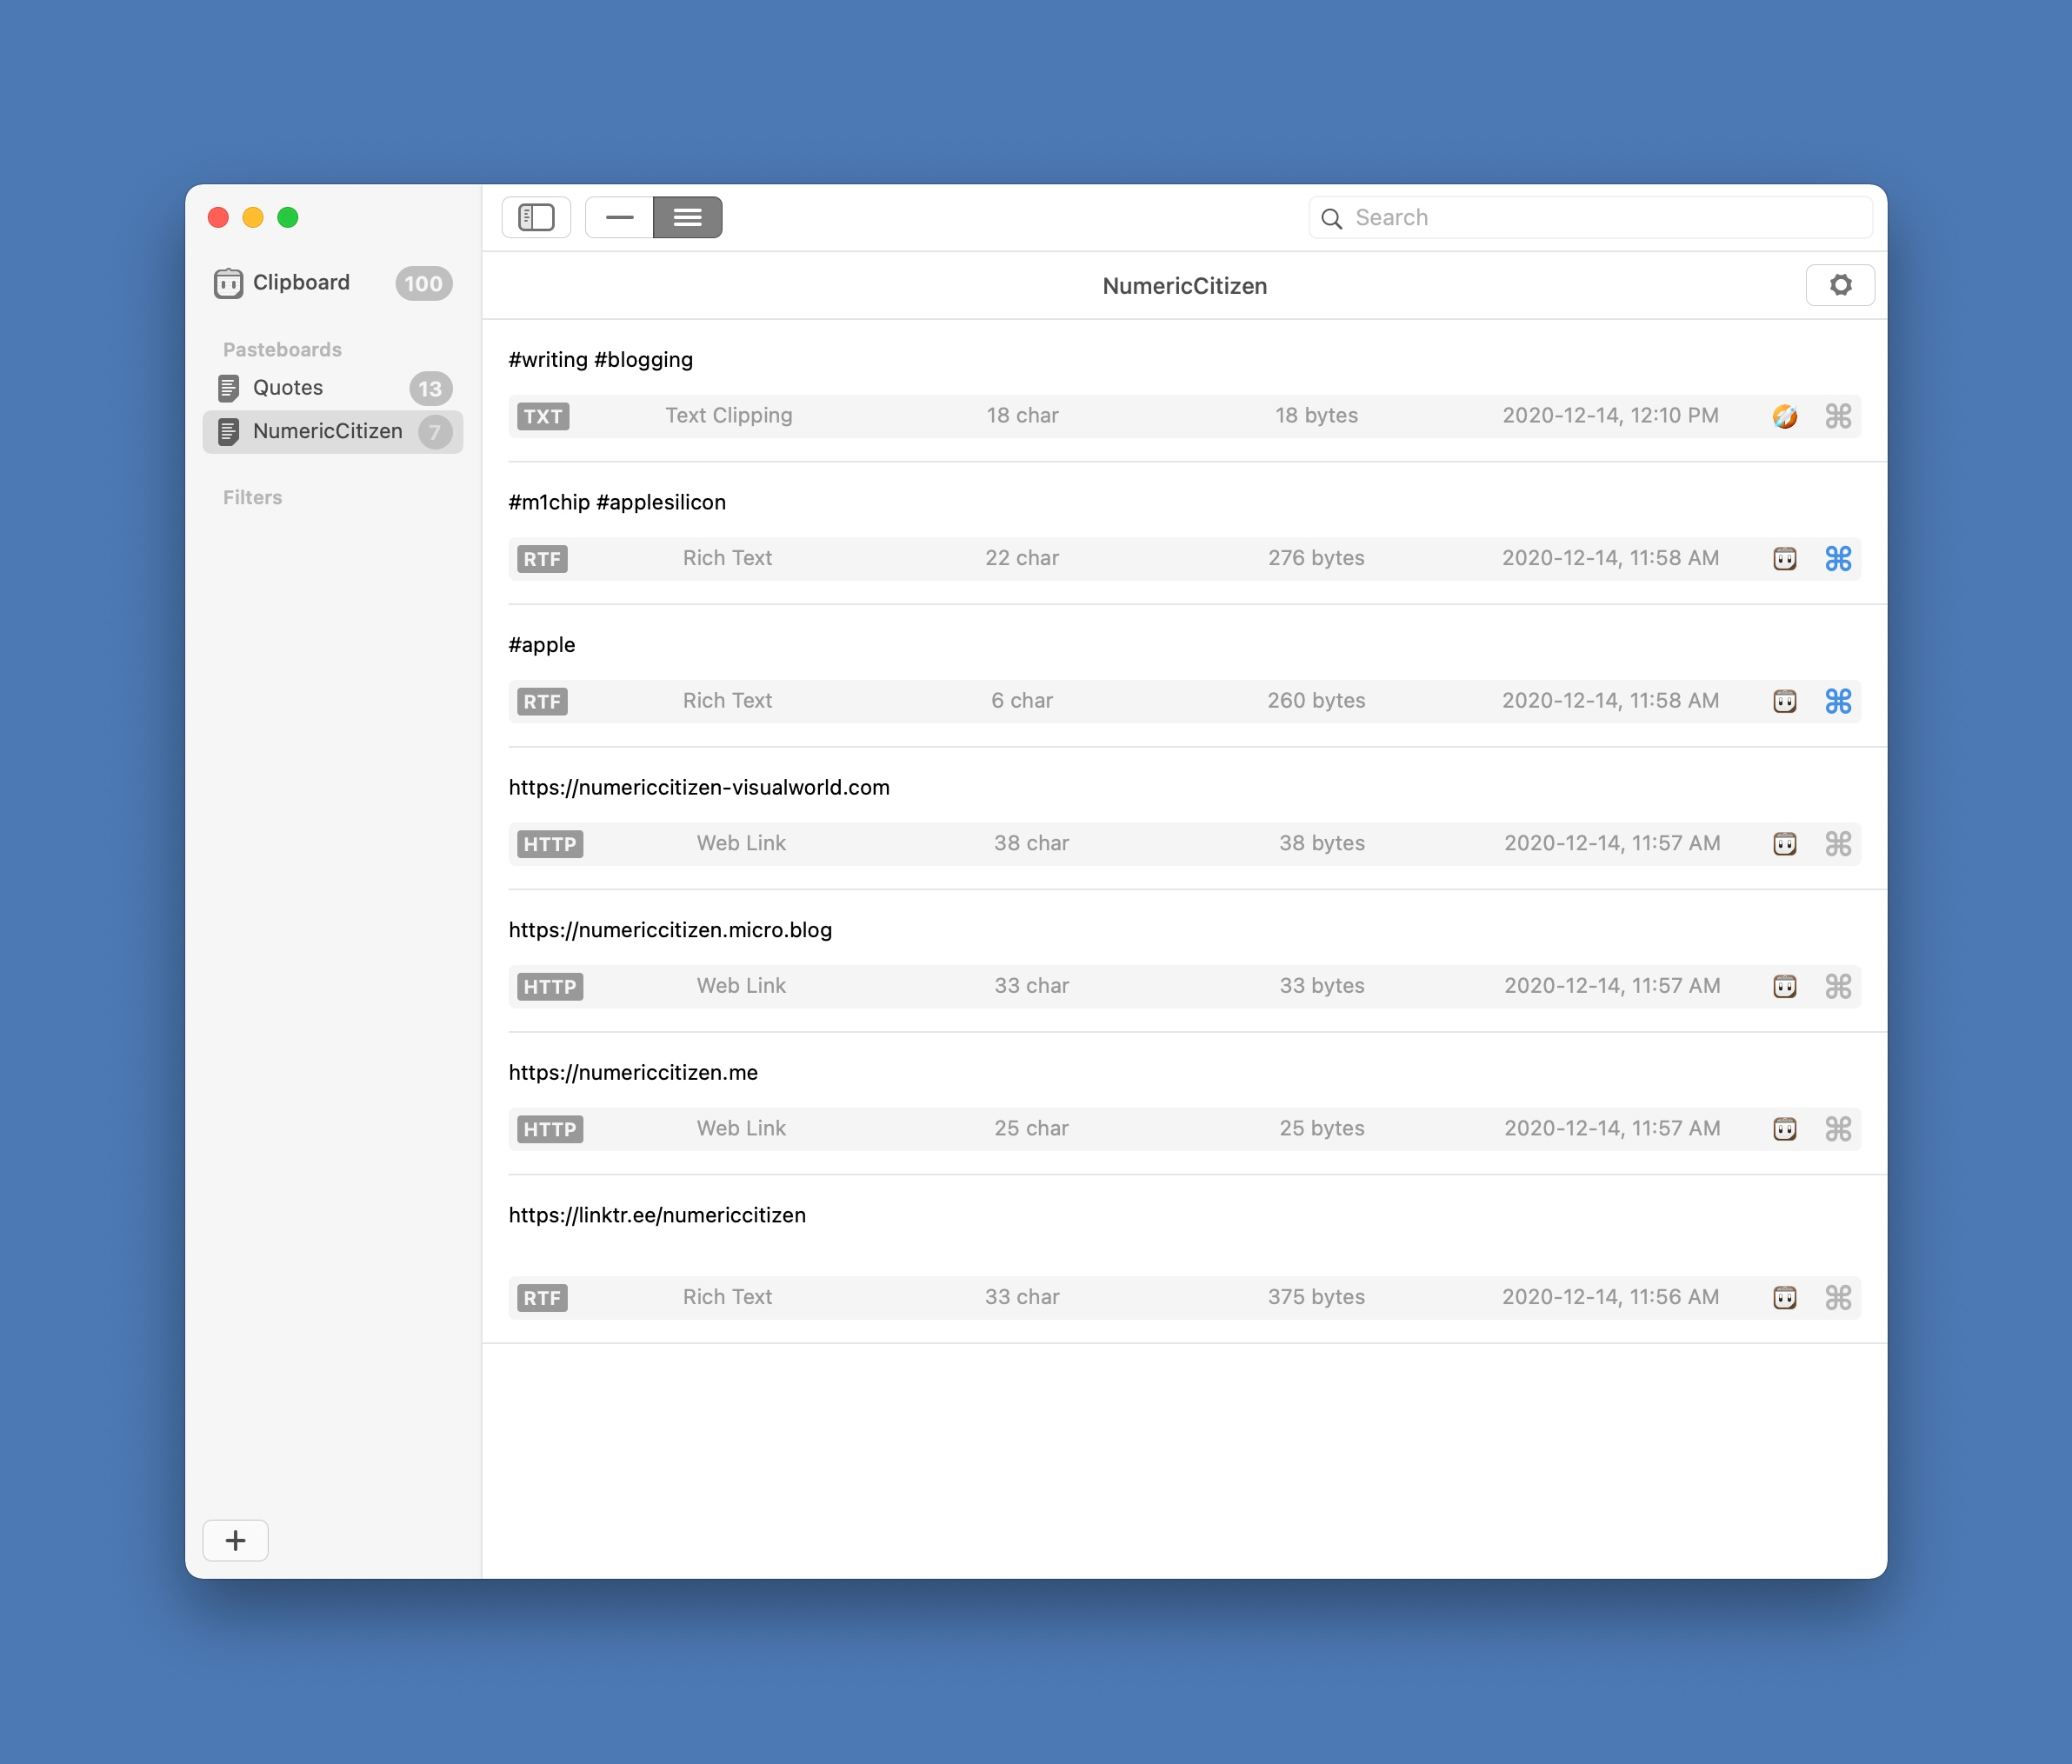Select the https://numericcitizen.micro.blog clipping

[x=670, y=930]
